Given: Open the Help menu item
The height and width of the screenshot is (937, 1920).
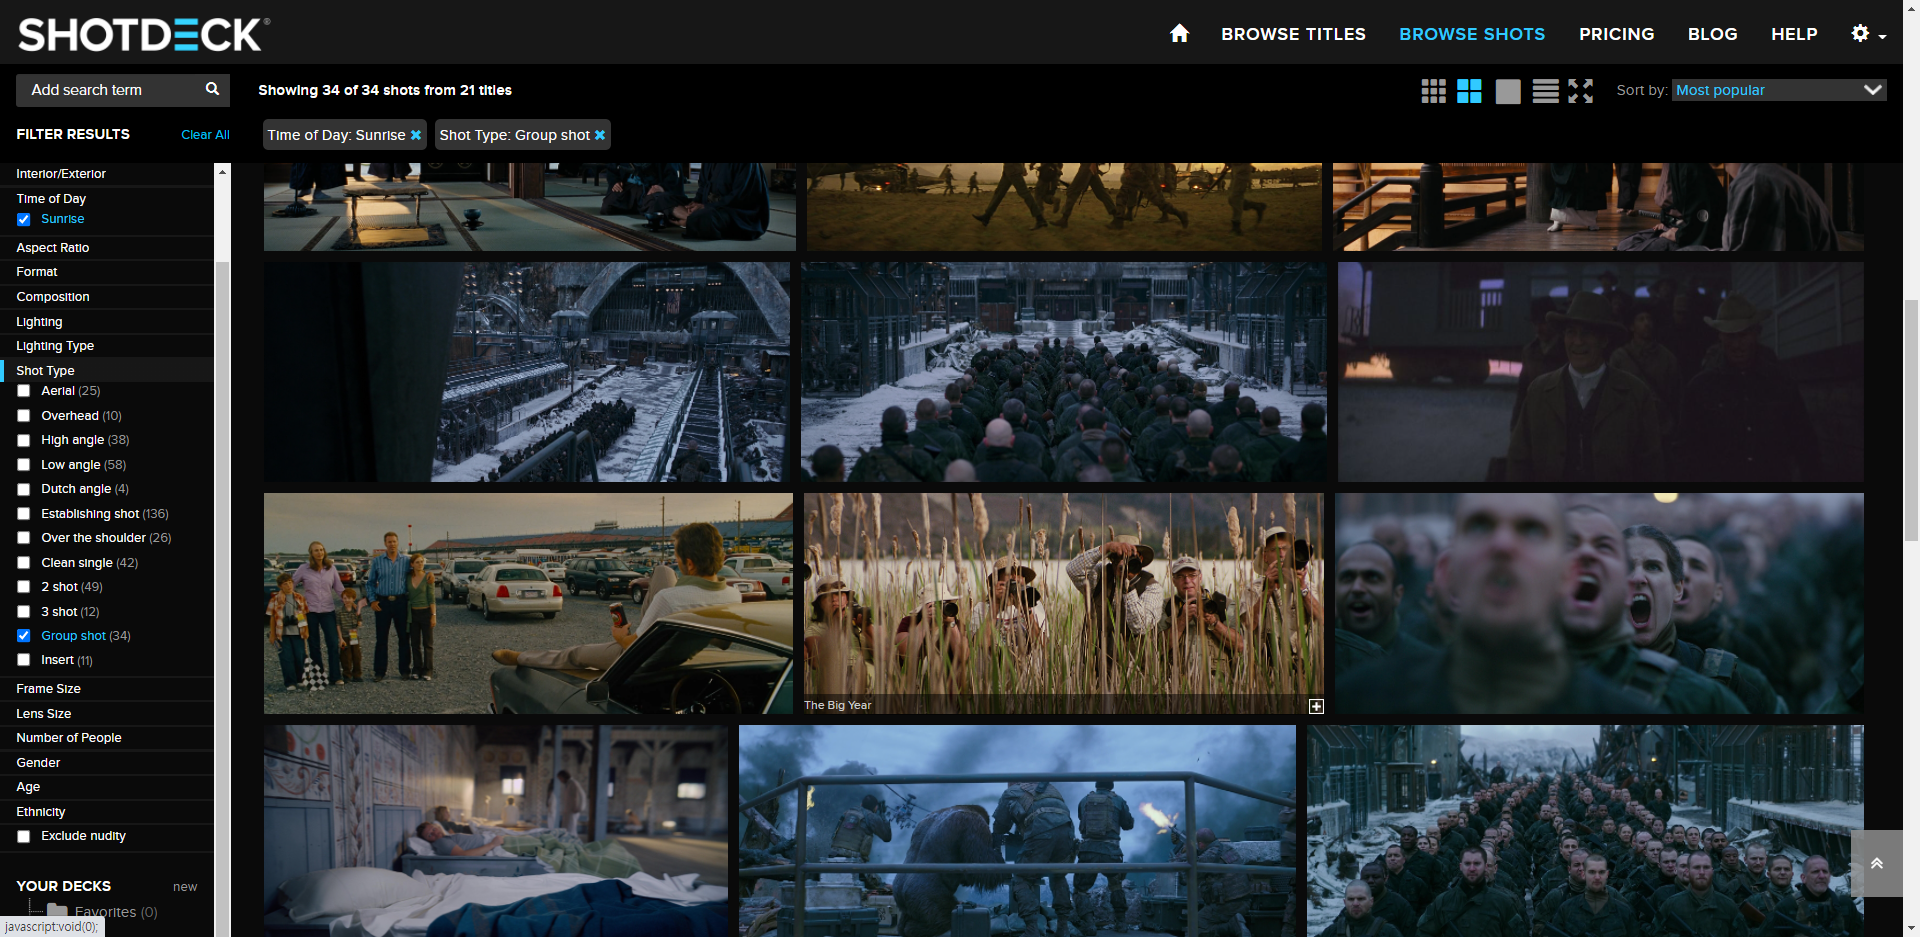Looking at the screenshot, I should [x=1794, y=34].
